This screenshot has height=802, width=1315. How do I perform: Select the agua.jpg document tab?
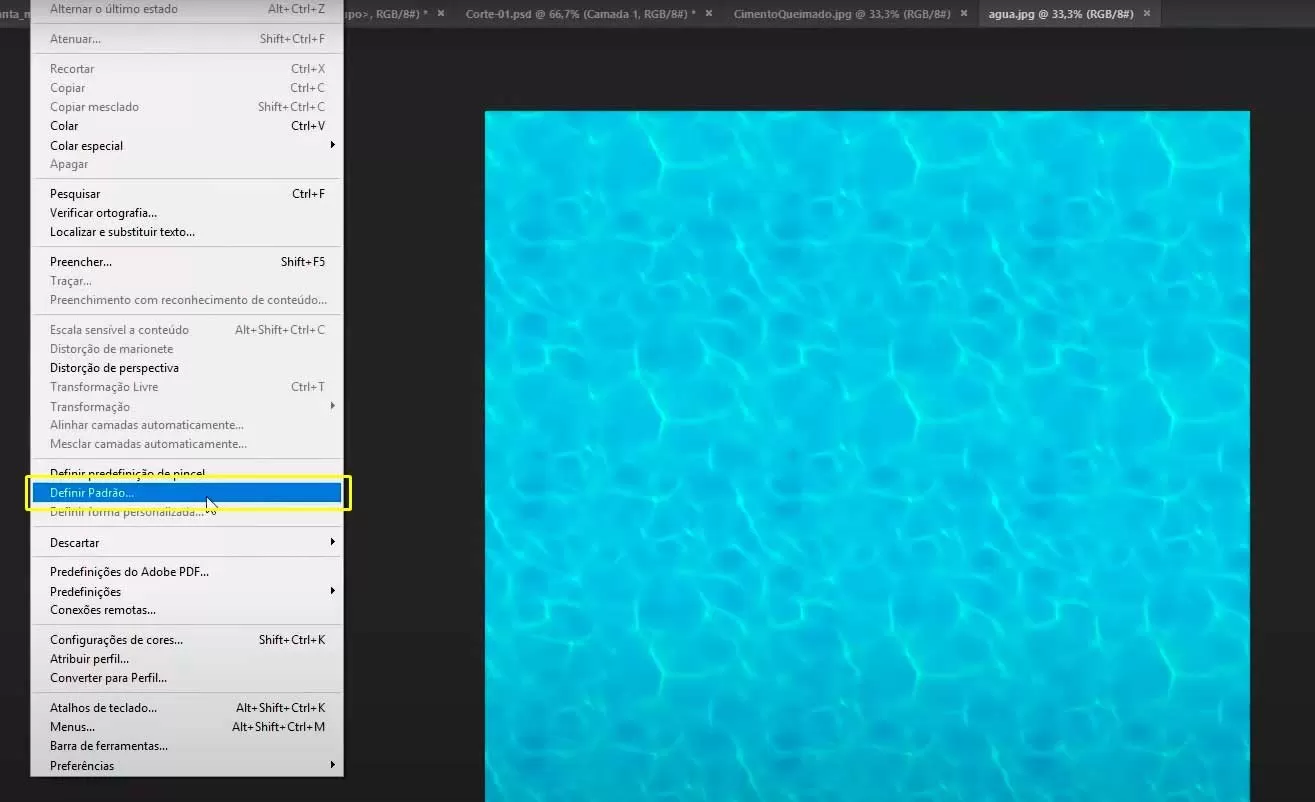pyautogui.click(x=1060, y=14)
